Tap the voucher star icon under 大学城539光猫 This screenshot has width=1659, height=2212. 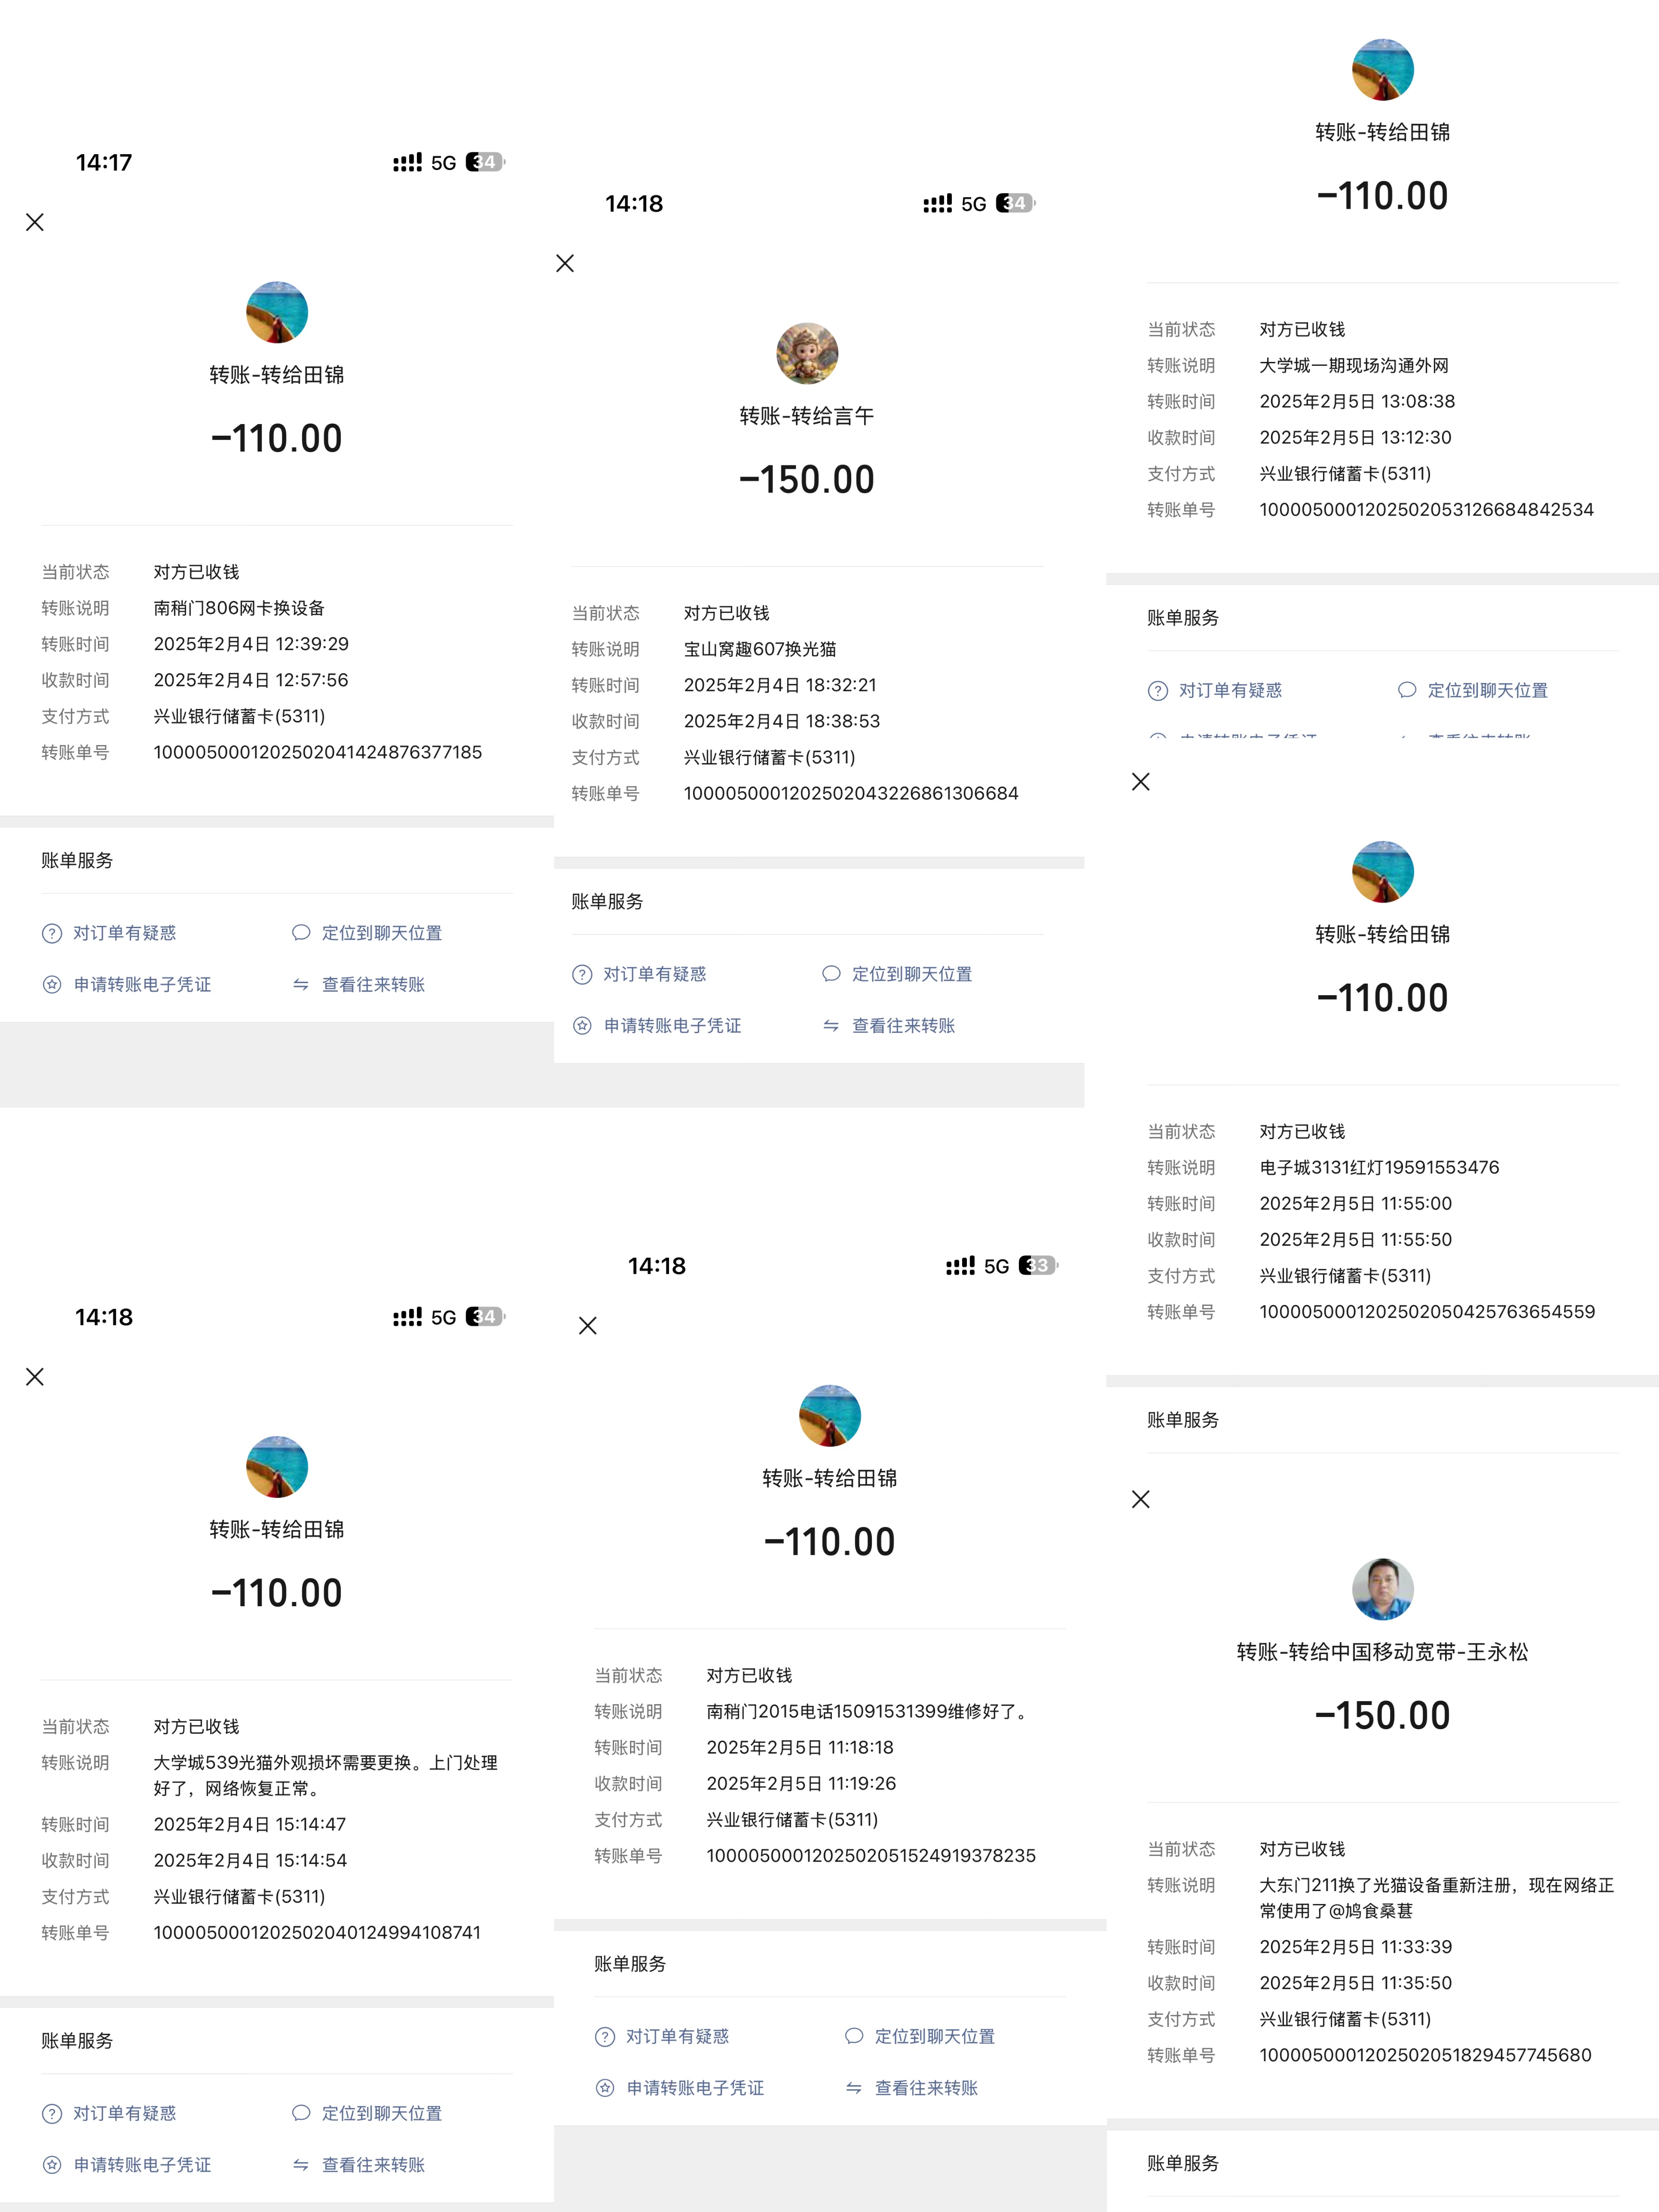[52, 2165]
